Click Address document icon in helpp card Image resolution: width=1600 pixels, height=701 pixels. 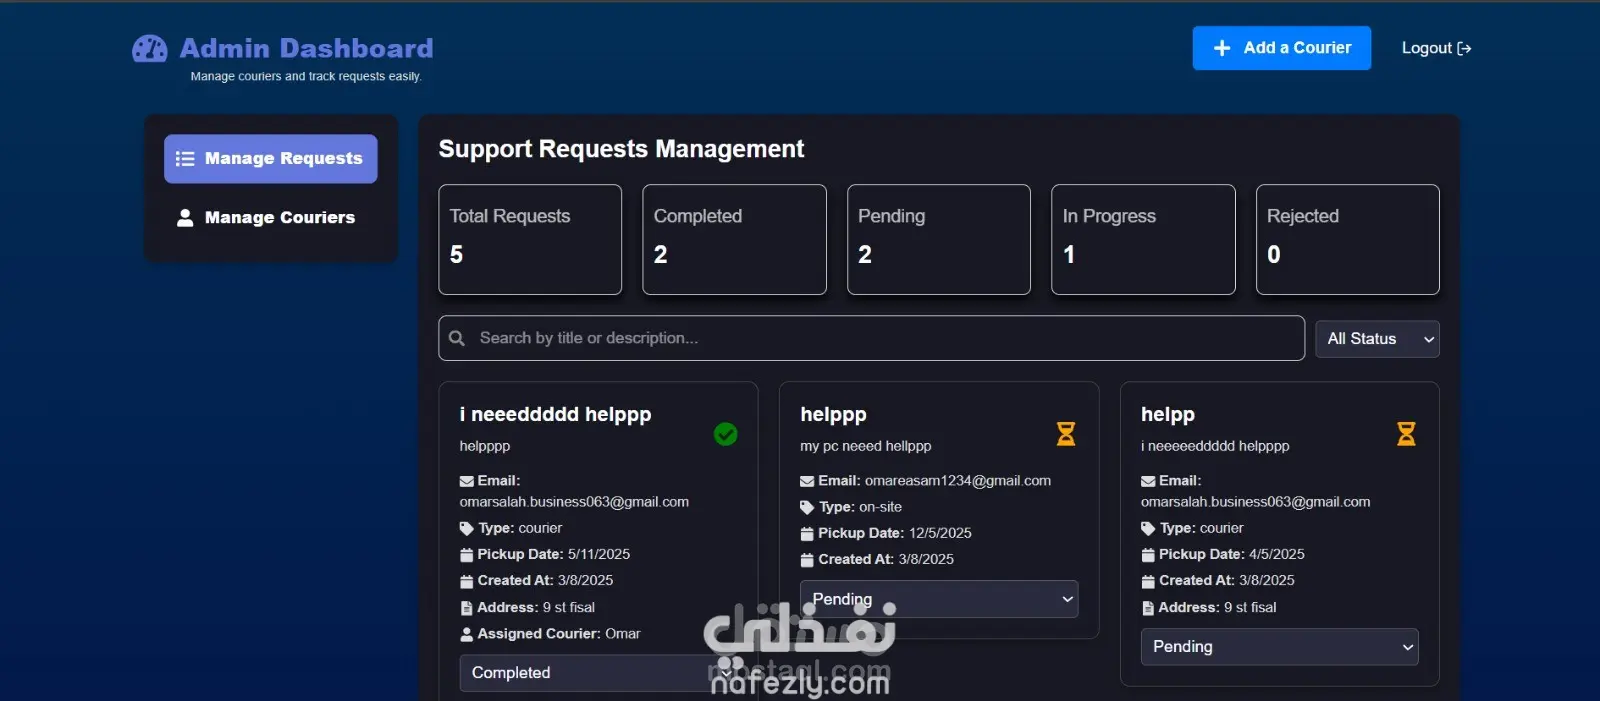(x=1148, y=608)
